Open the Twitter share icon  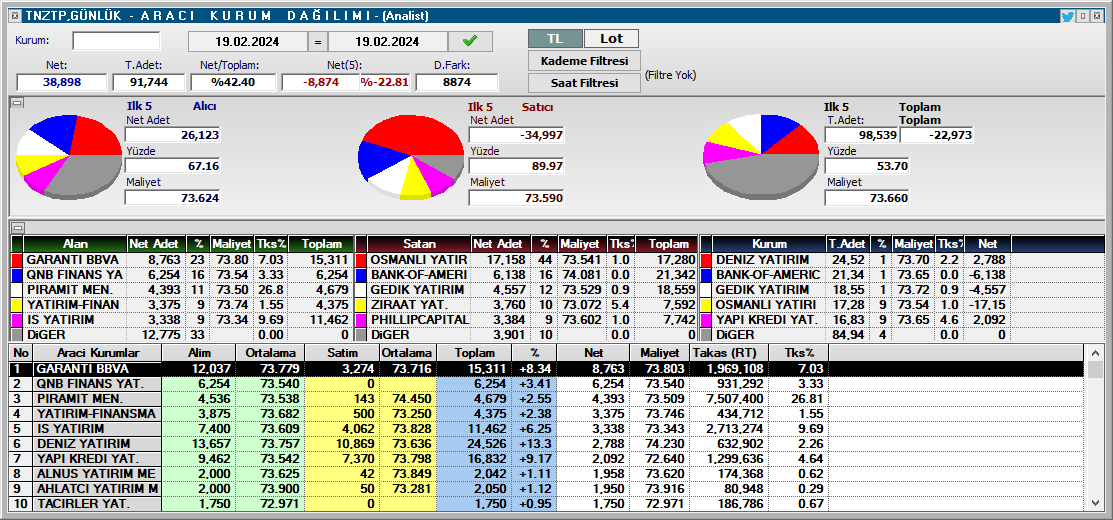[x=1067, y=16]
